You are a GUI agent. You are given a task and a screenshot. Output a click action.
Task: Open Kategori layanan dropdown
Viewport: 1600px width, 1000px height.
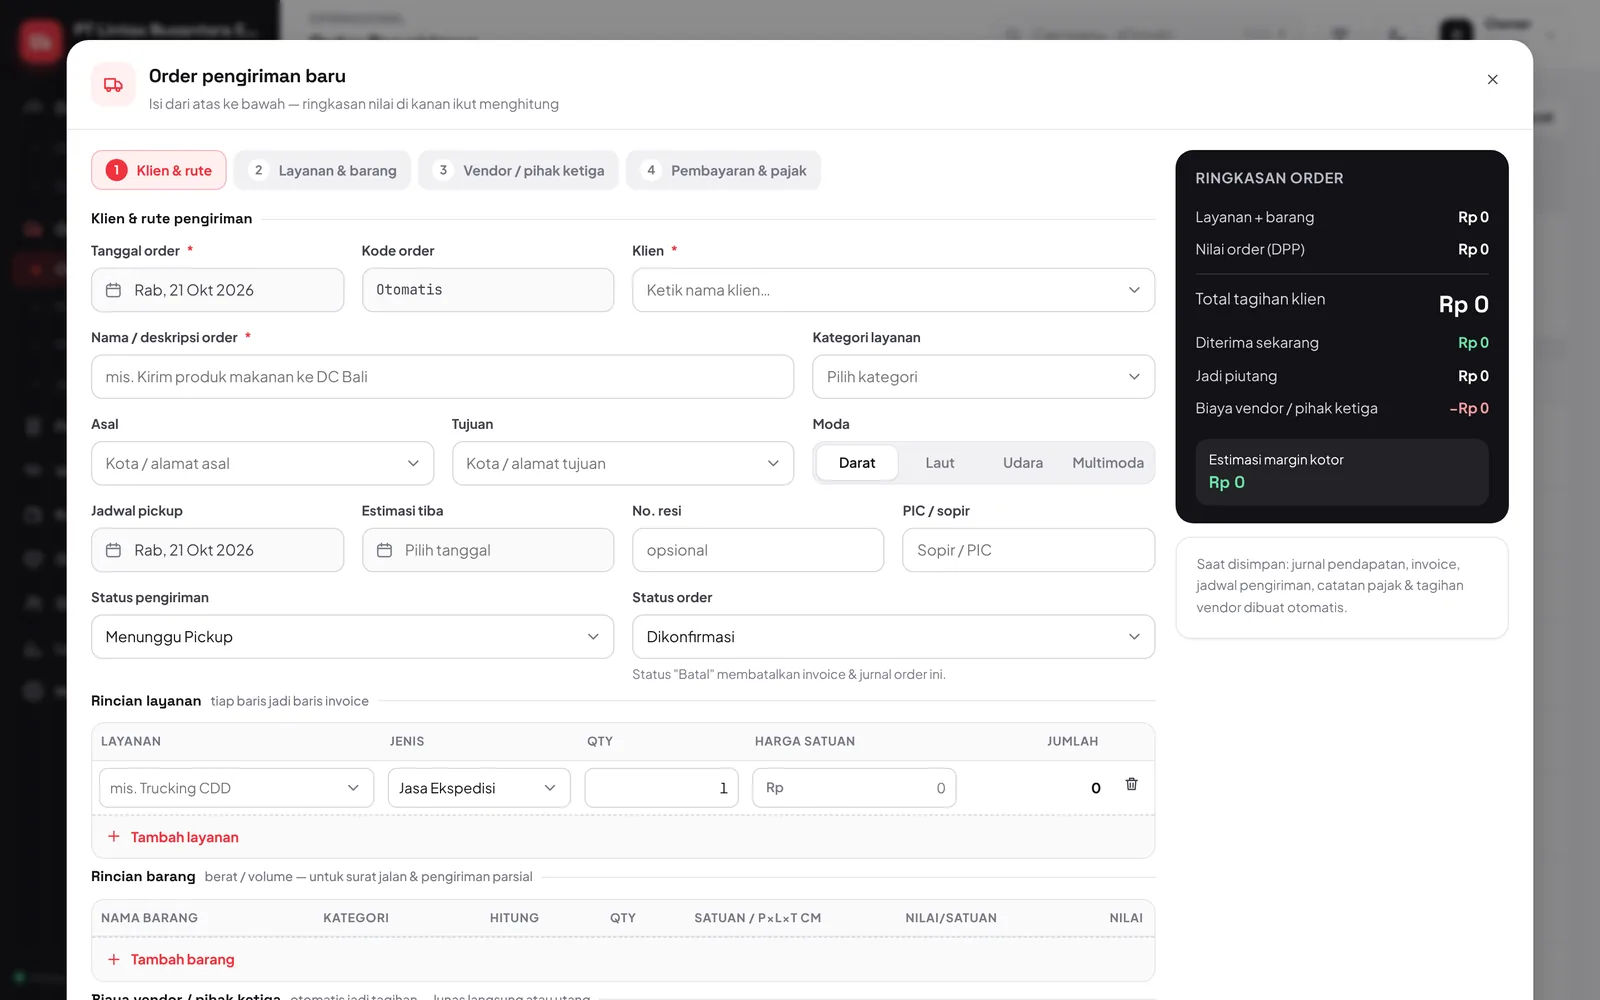[983, 377]
